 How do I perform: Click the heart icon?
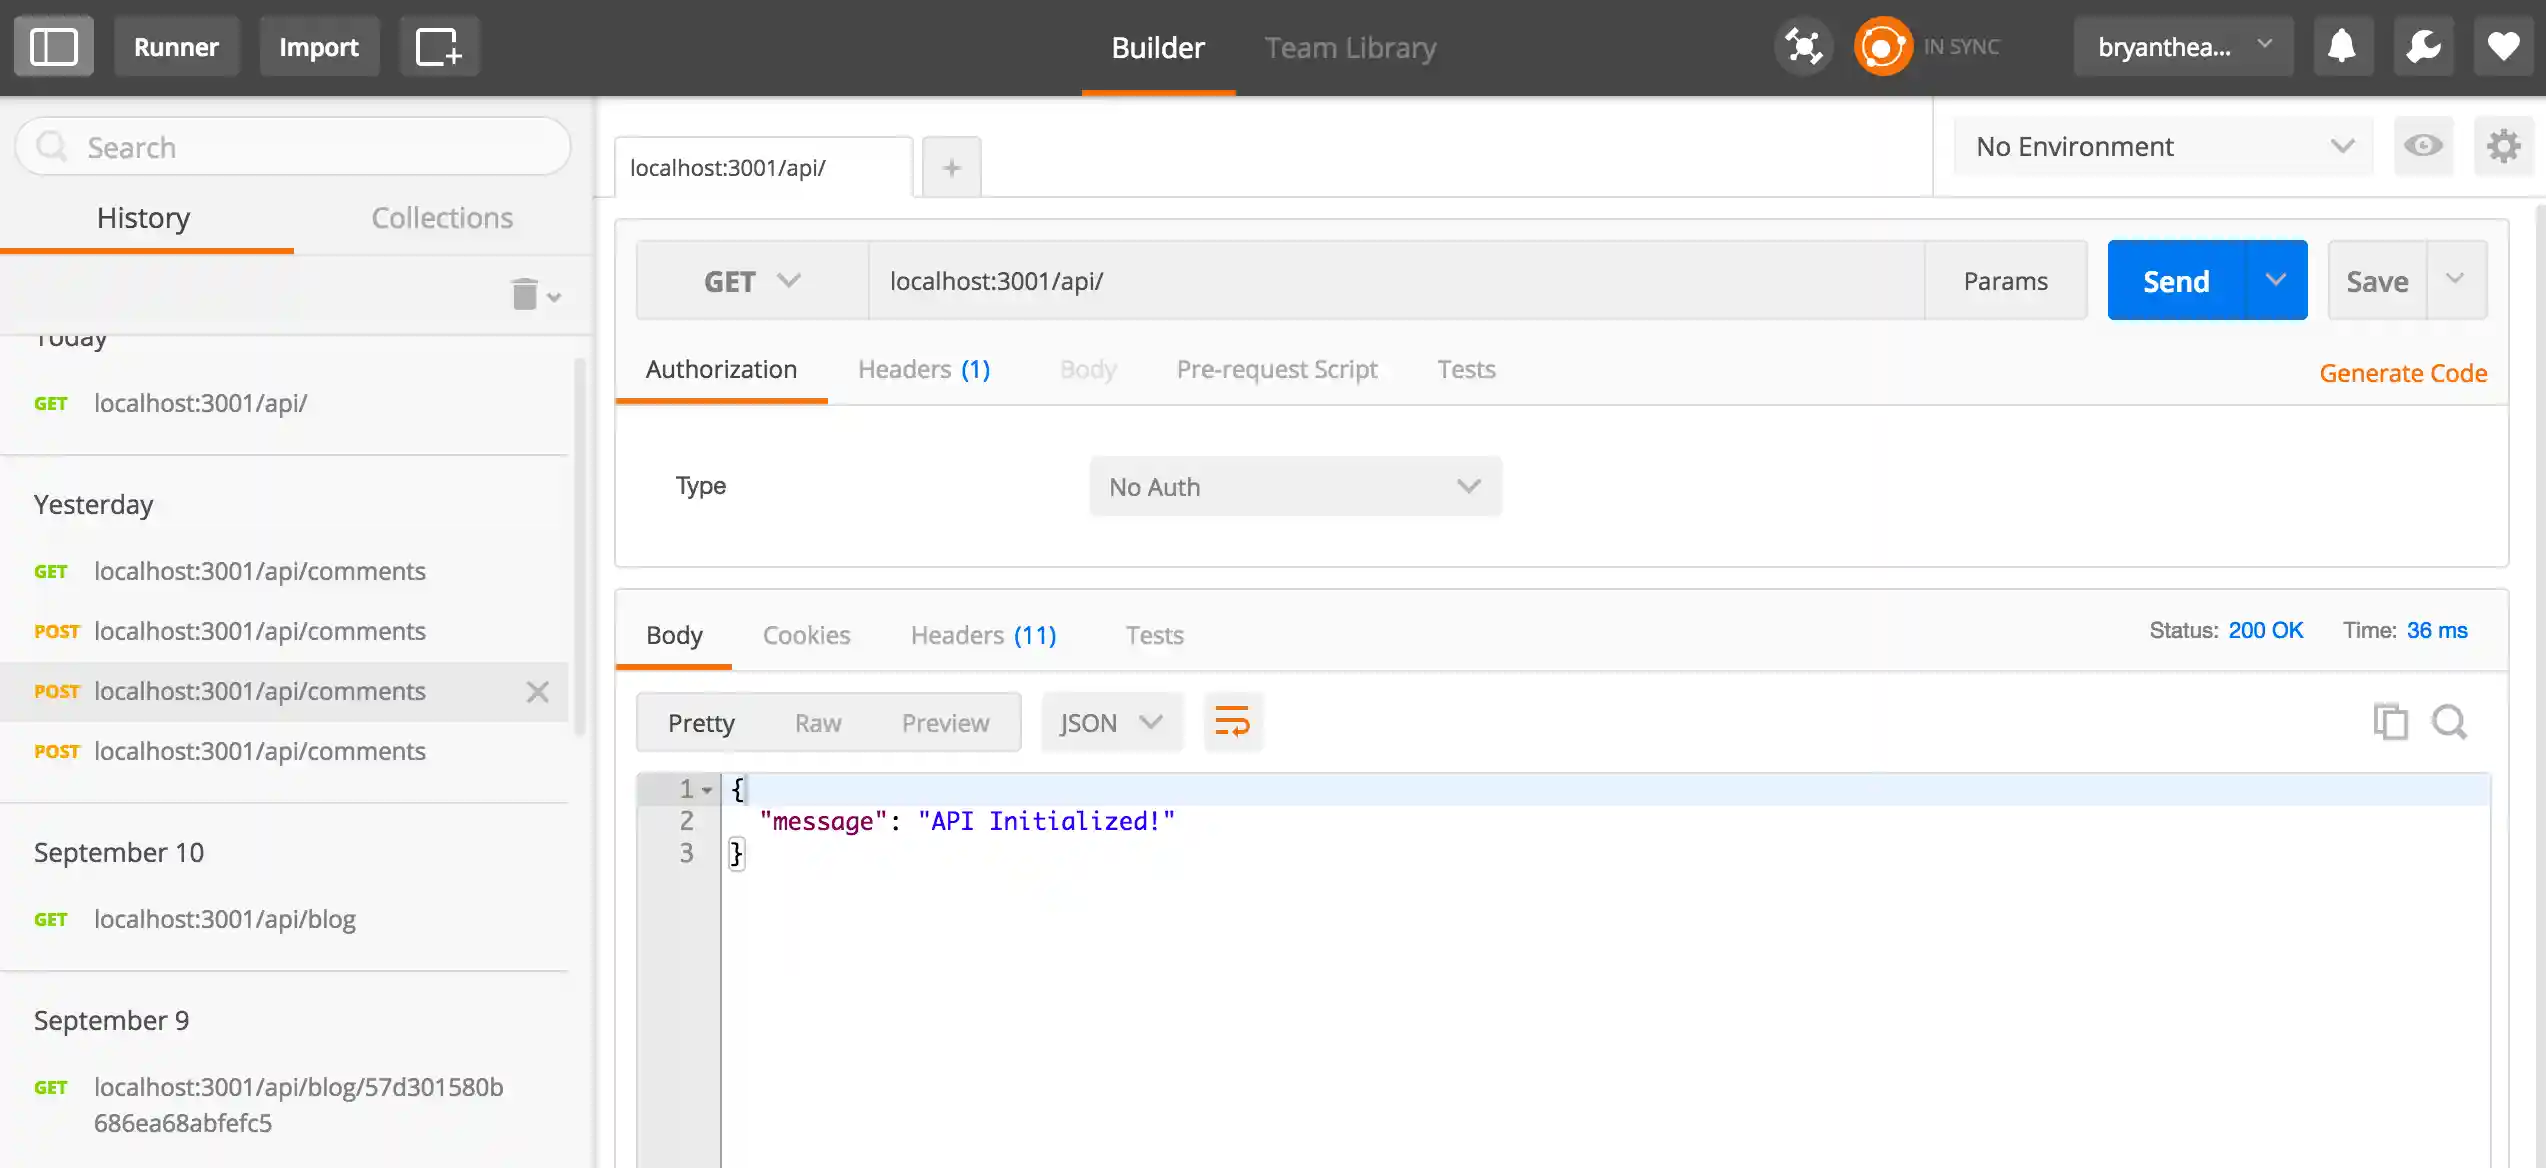[2503, 47]
